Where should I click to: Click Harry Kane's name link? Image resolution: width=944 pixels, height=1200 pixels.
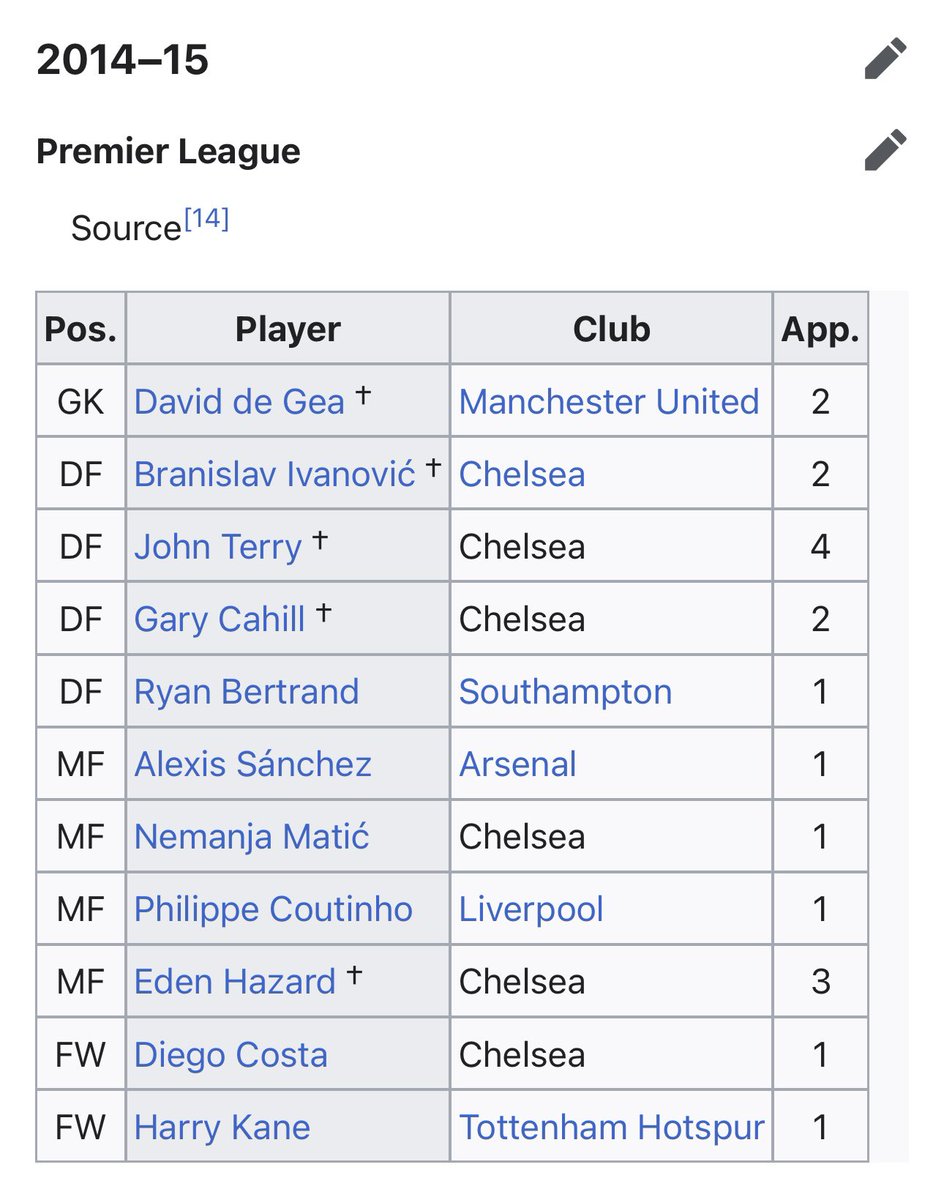pyautogui.click(x=222, y=1128)
